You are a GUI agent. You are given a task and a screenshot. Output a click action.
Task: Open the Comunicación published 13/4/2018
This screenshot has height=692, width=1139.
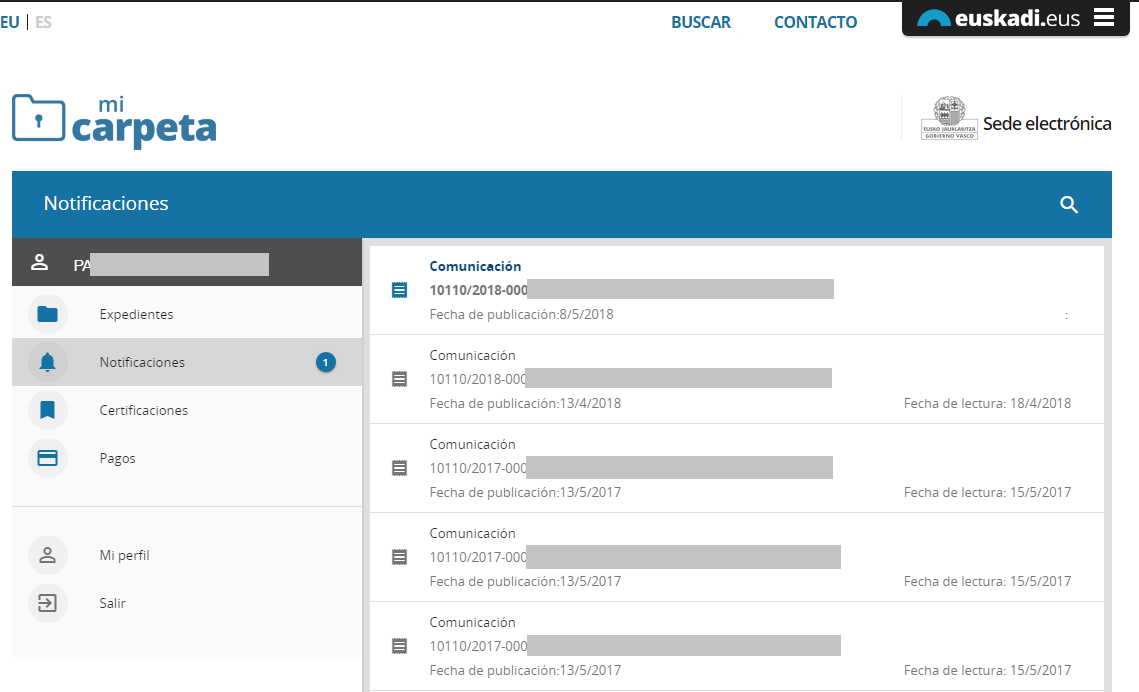630,379
